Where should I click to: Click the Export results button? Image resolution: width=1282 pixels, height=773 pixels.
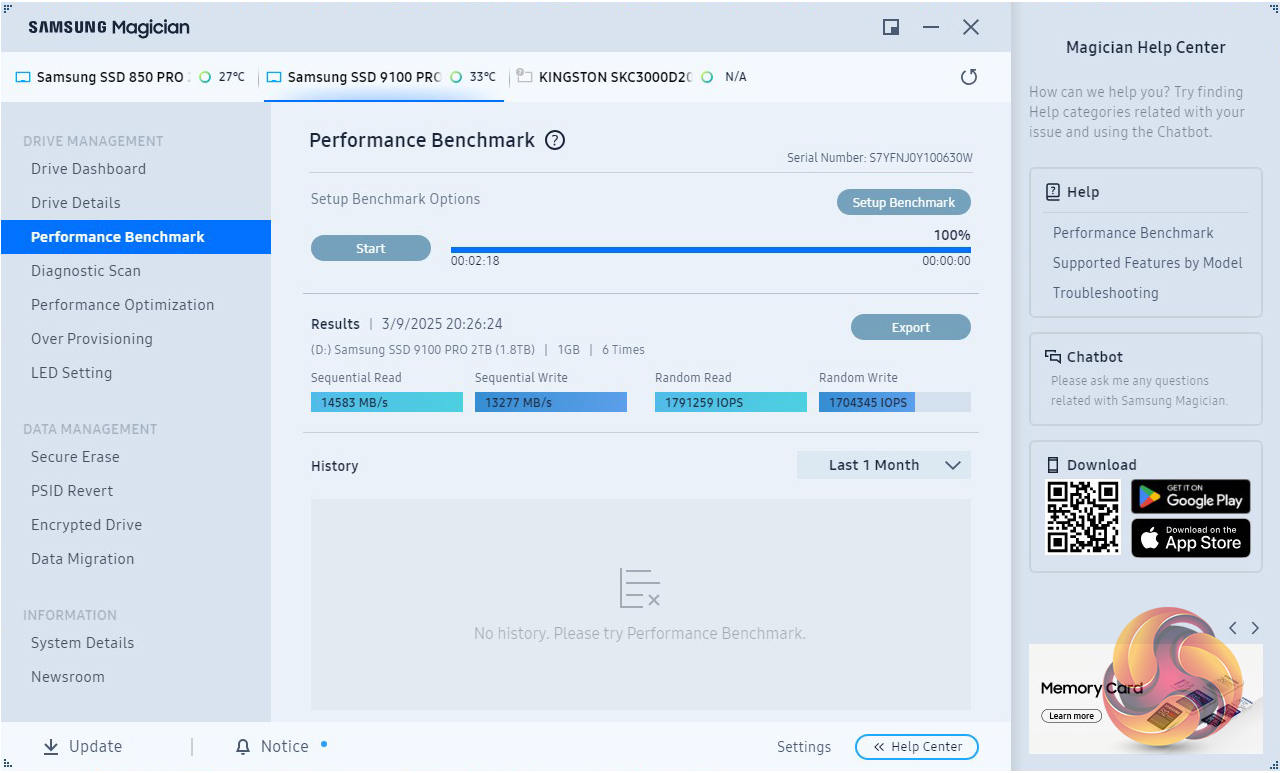910,328
